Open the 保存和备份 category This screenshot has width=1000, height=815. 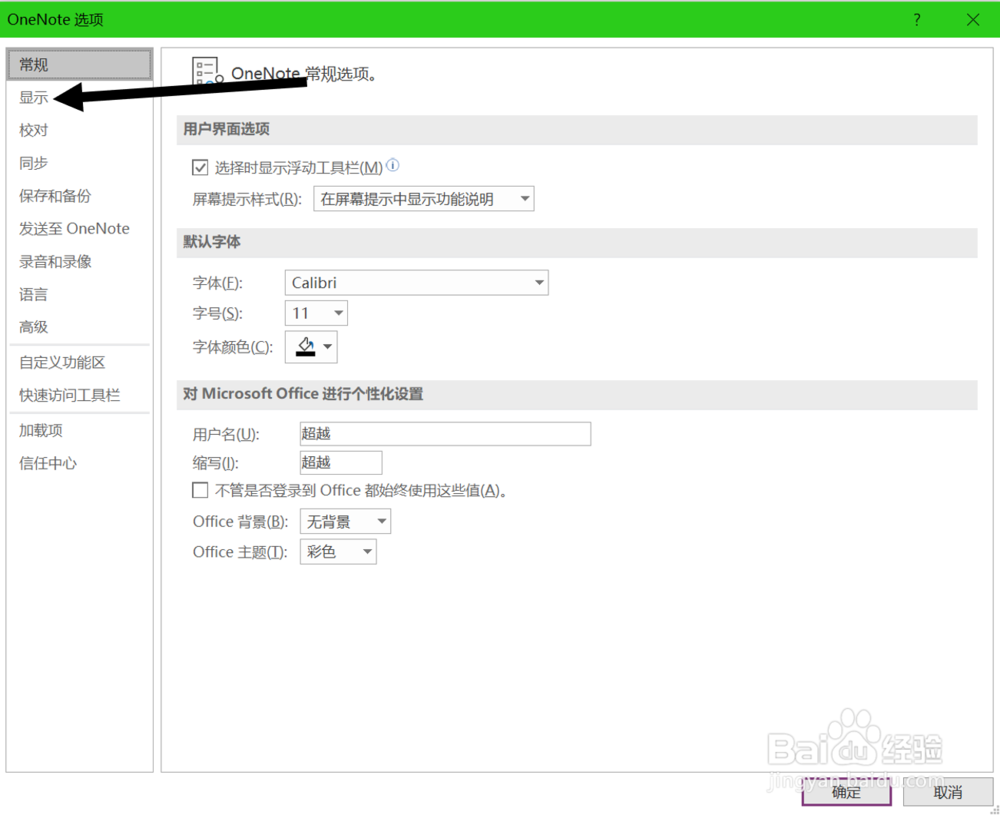pos(80,196)
